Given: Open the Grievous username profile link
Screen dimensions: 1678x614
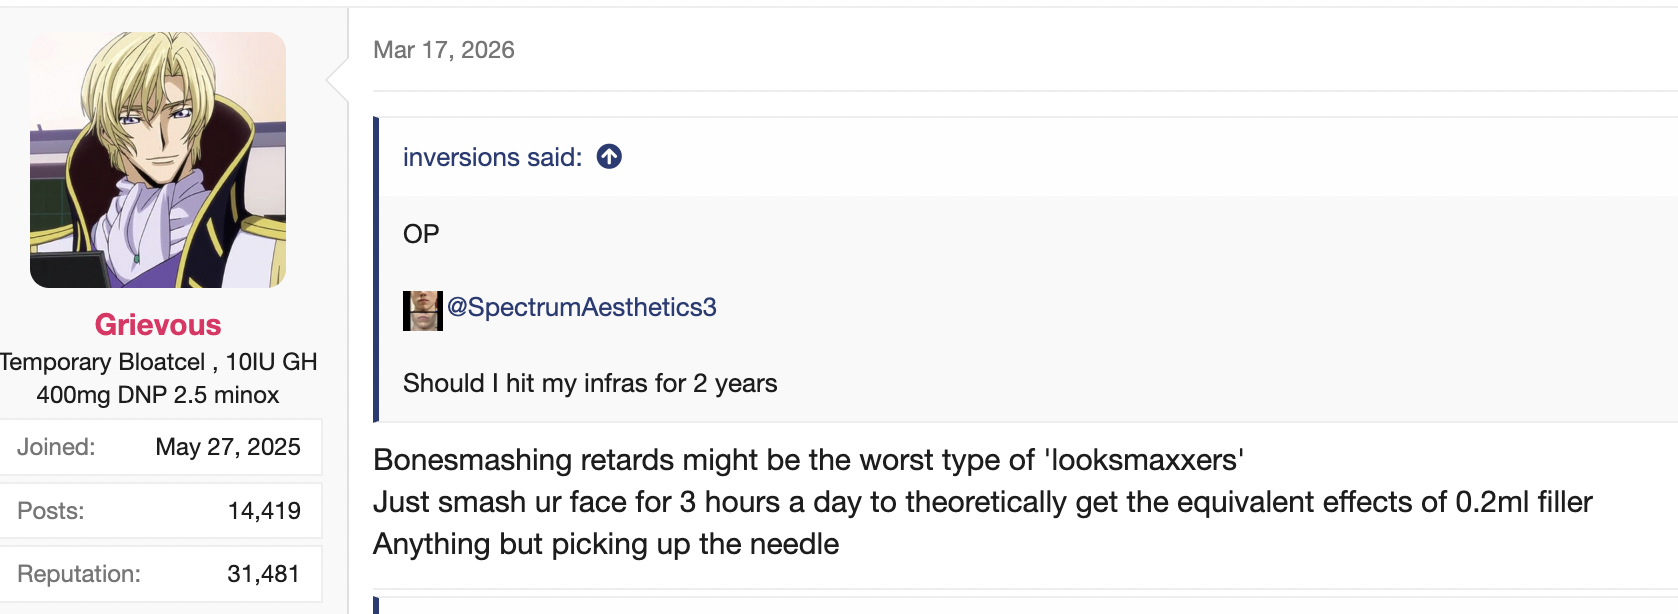Looking at the screenshot, I should pos(158,325).
